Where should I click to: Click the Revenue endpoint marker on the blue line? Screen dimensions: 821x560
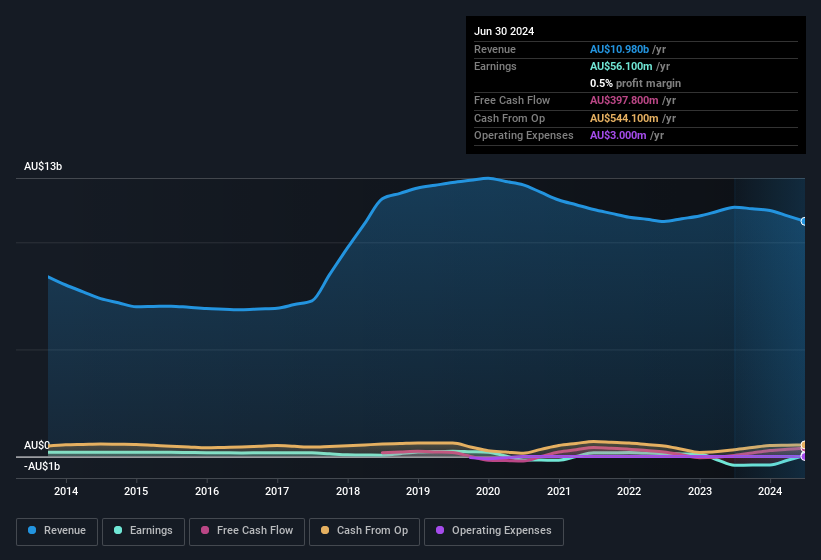click(804, 221)
